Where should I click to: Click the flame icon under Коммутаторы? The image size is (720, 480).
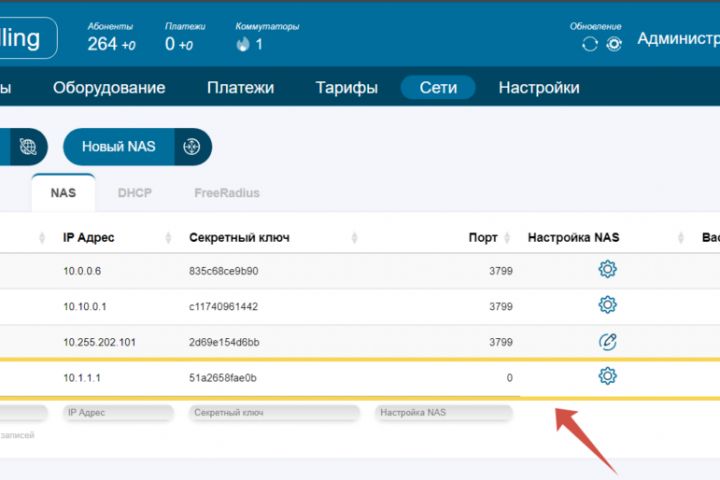(x=243, y=44)
